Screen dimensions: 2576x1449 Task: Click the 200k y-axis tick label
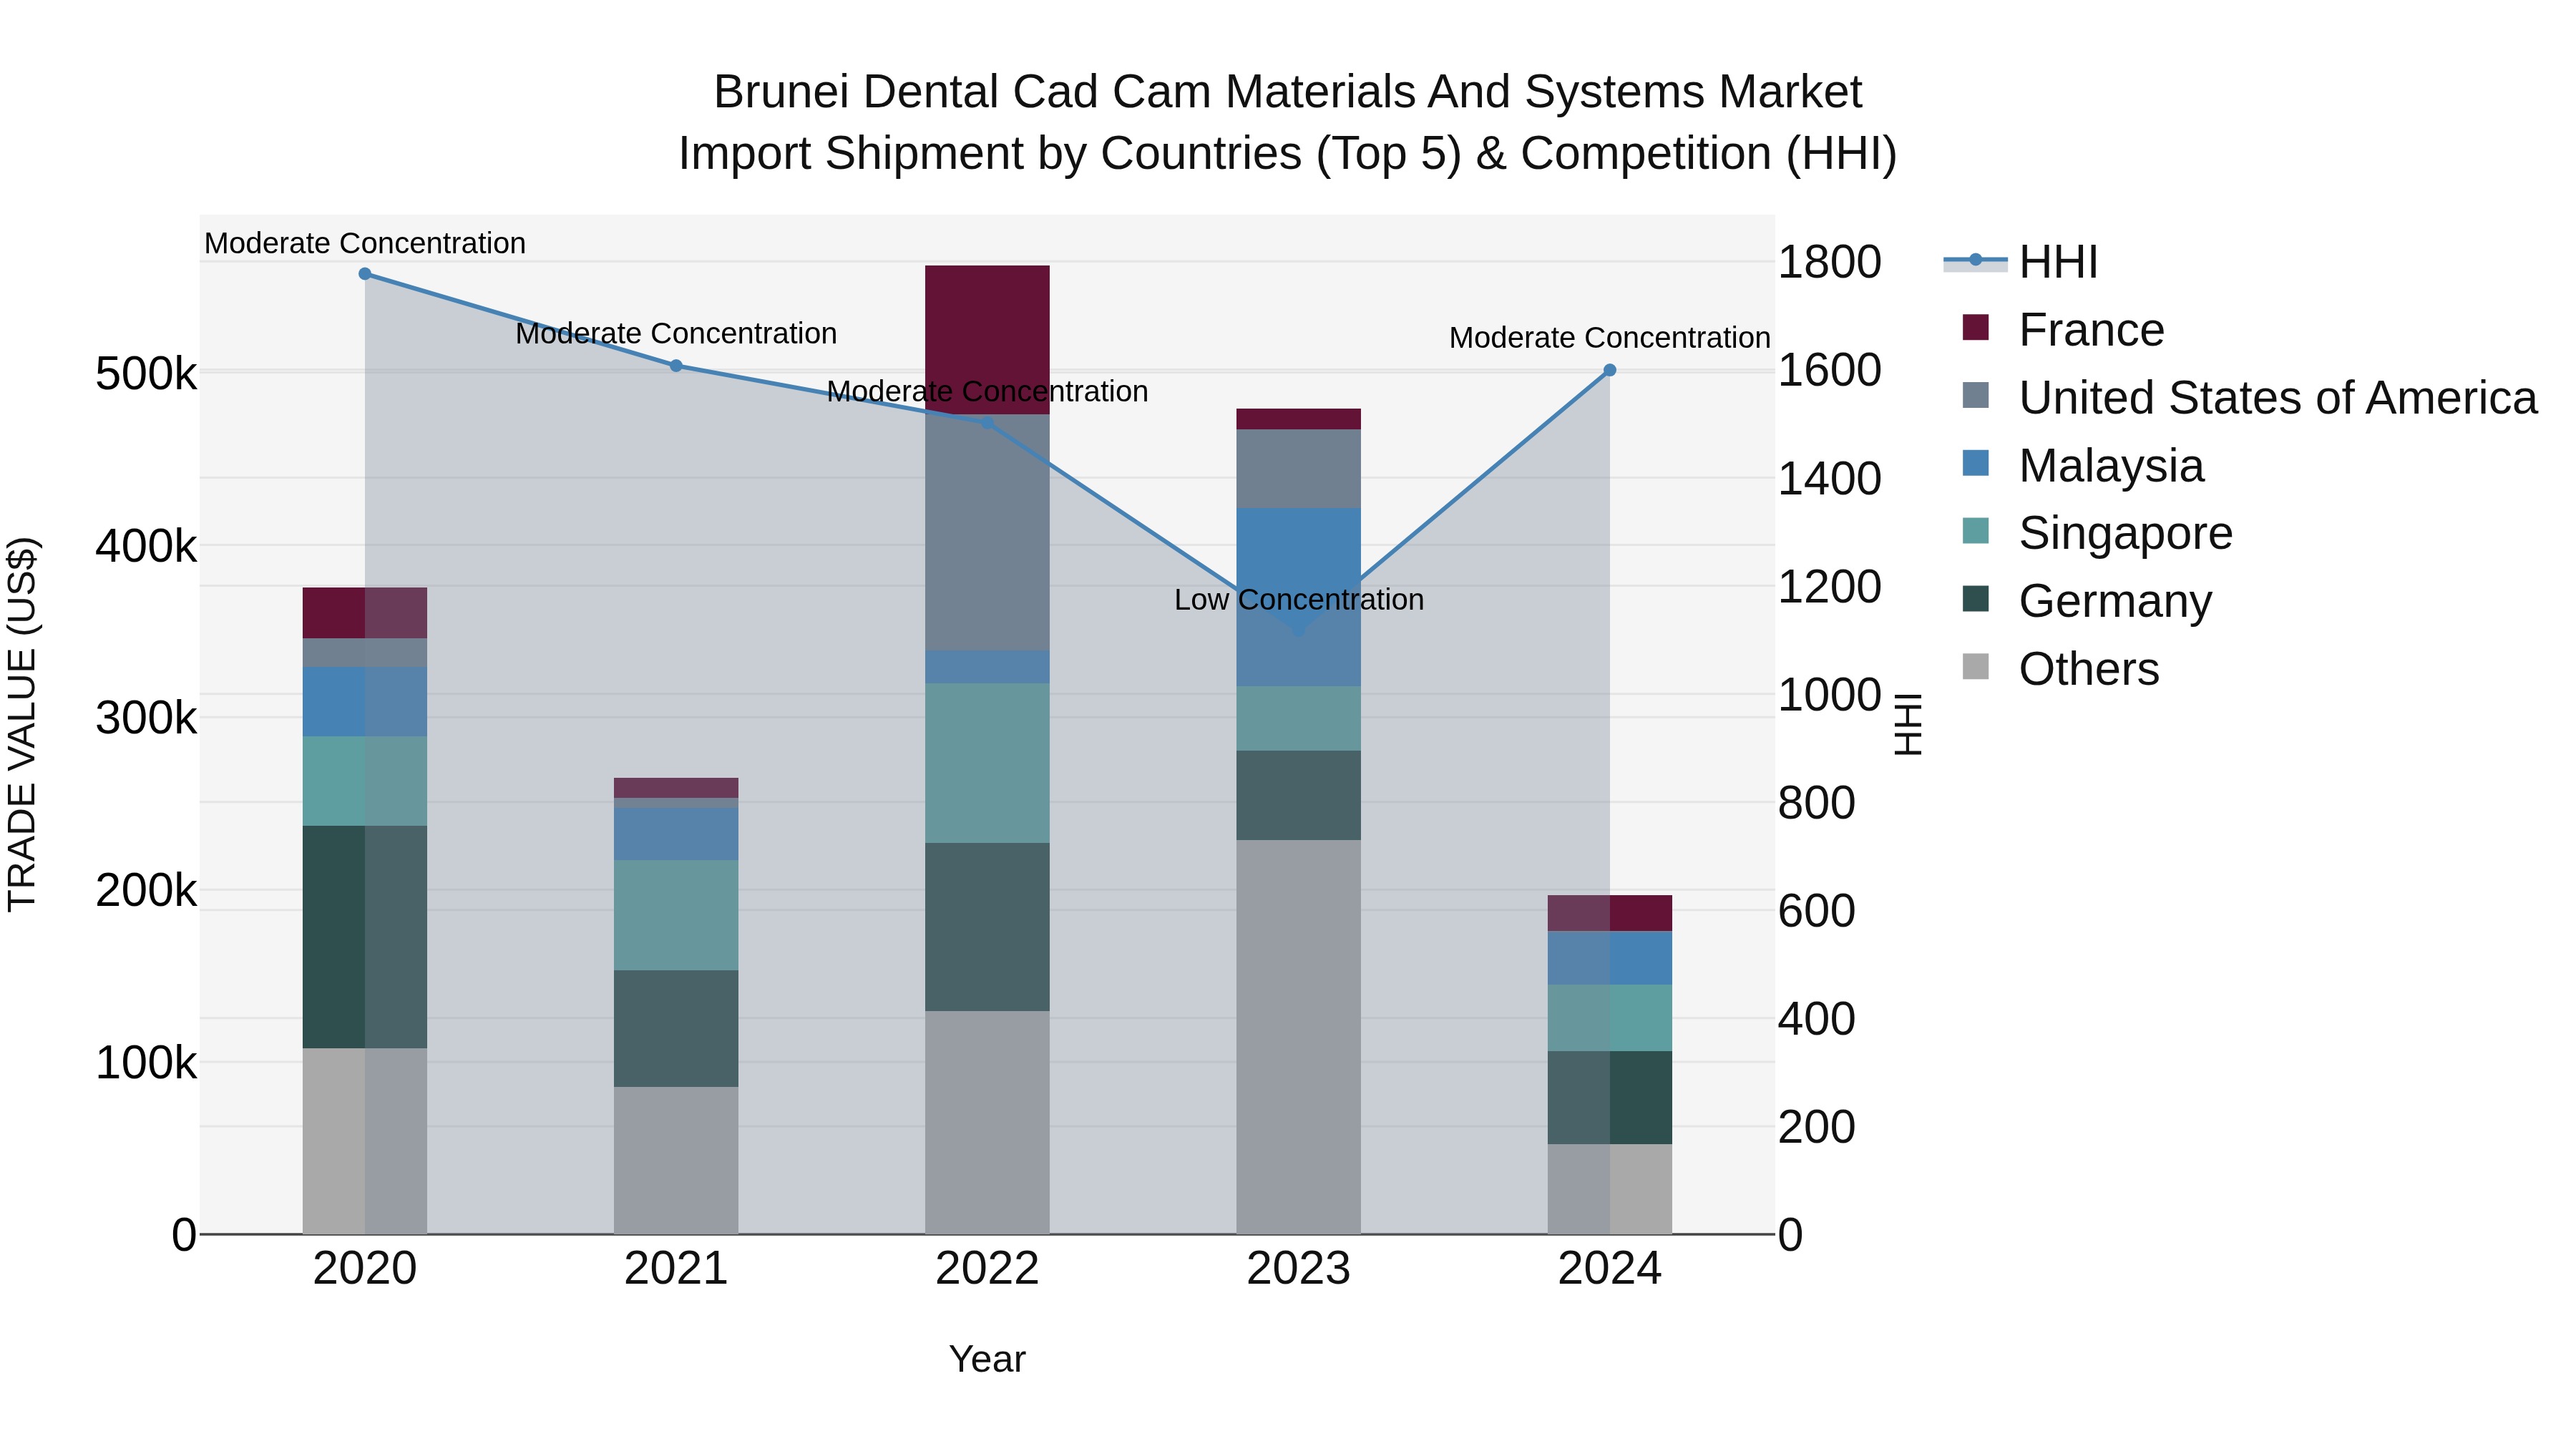pos(146,890)
